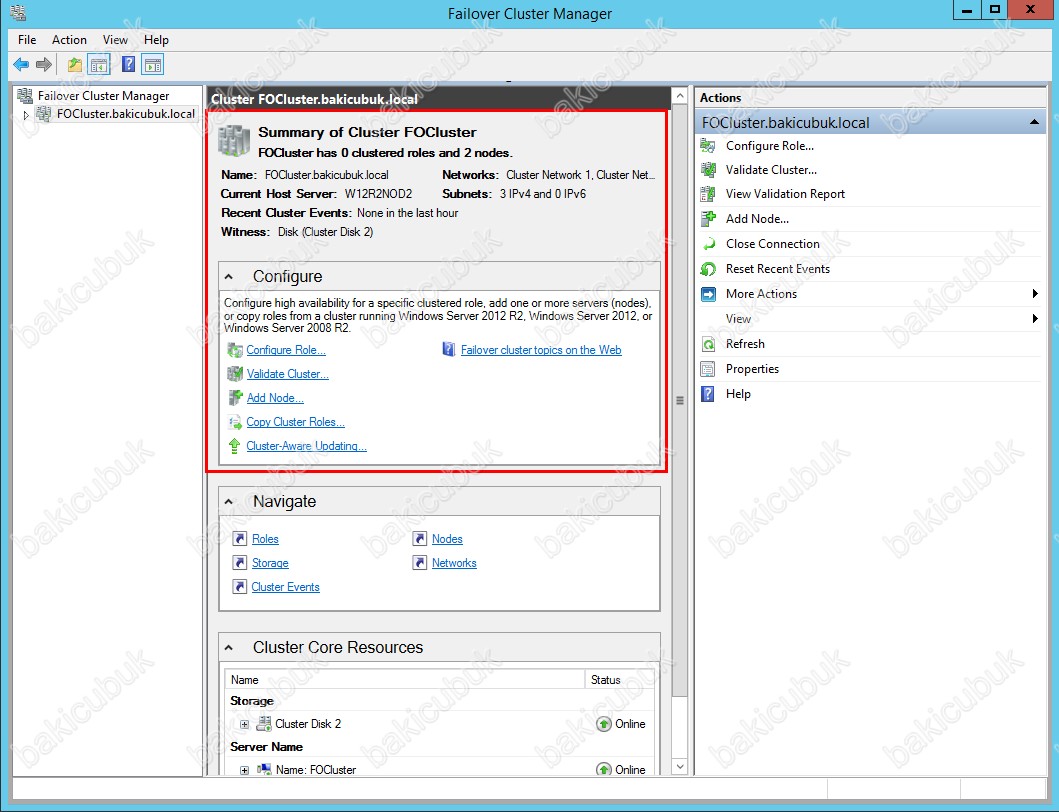The width and height of the screenshot is (1059, 812).
Task: Click the blue Help question-mark toolbar icon
Action: coord(128,65)
